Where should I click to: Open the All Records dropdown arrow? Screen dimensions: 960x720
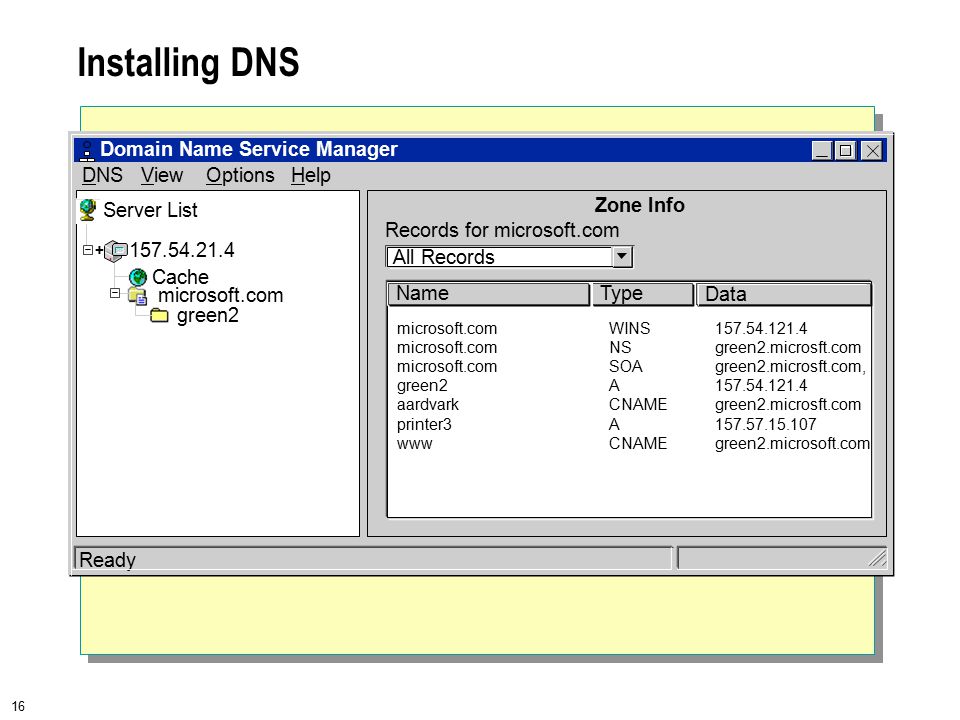point(622,257)
